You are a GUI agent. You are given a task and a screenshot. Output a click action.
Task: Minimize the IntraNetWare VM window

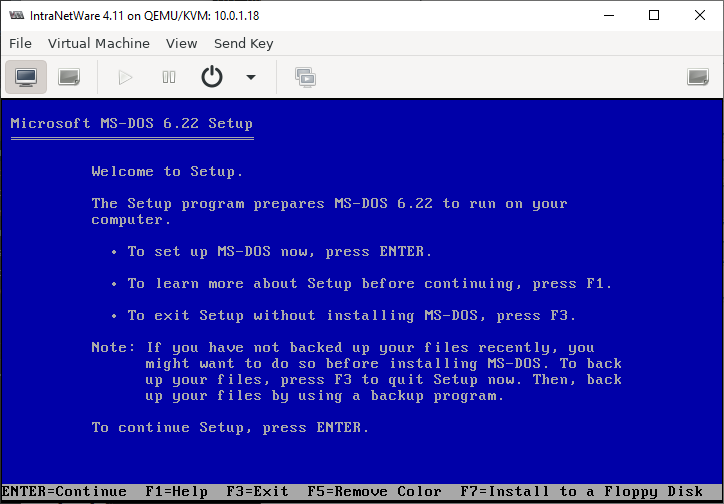609,15
